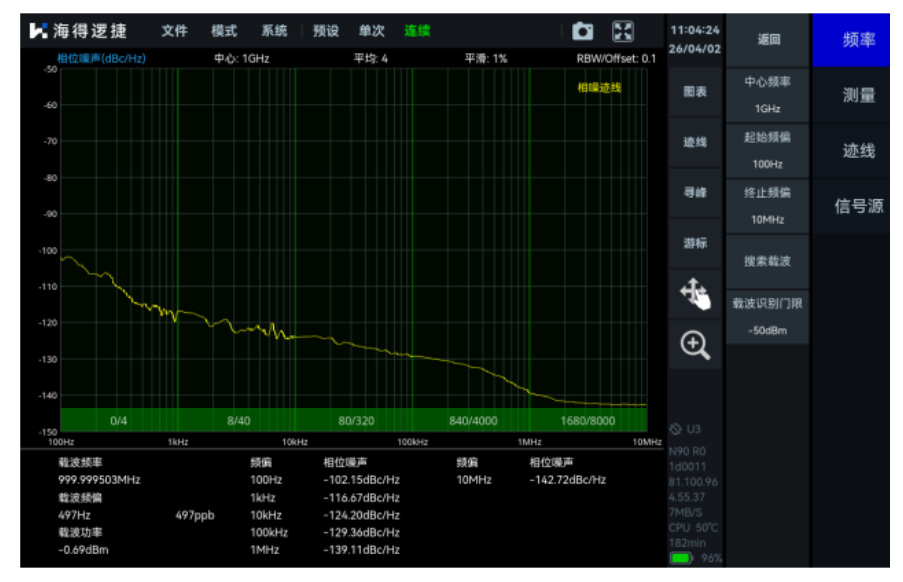Click the battery status icon
The height and width of the screenshot is (582, 903).
click(x=682, y=558)
